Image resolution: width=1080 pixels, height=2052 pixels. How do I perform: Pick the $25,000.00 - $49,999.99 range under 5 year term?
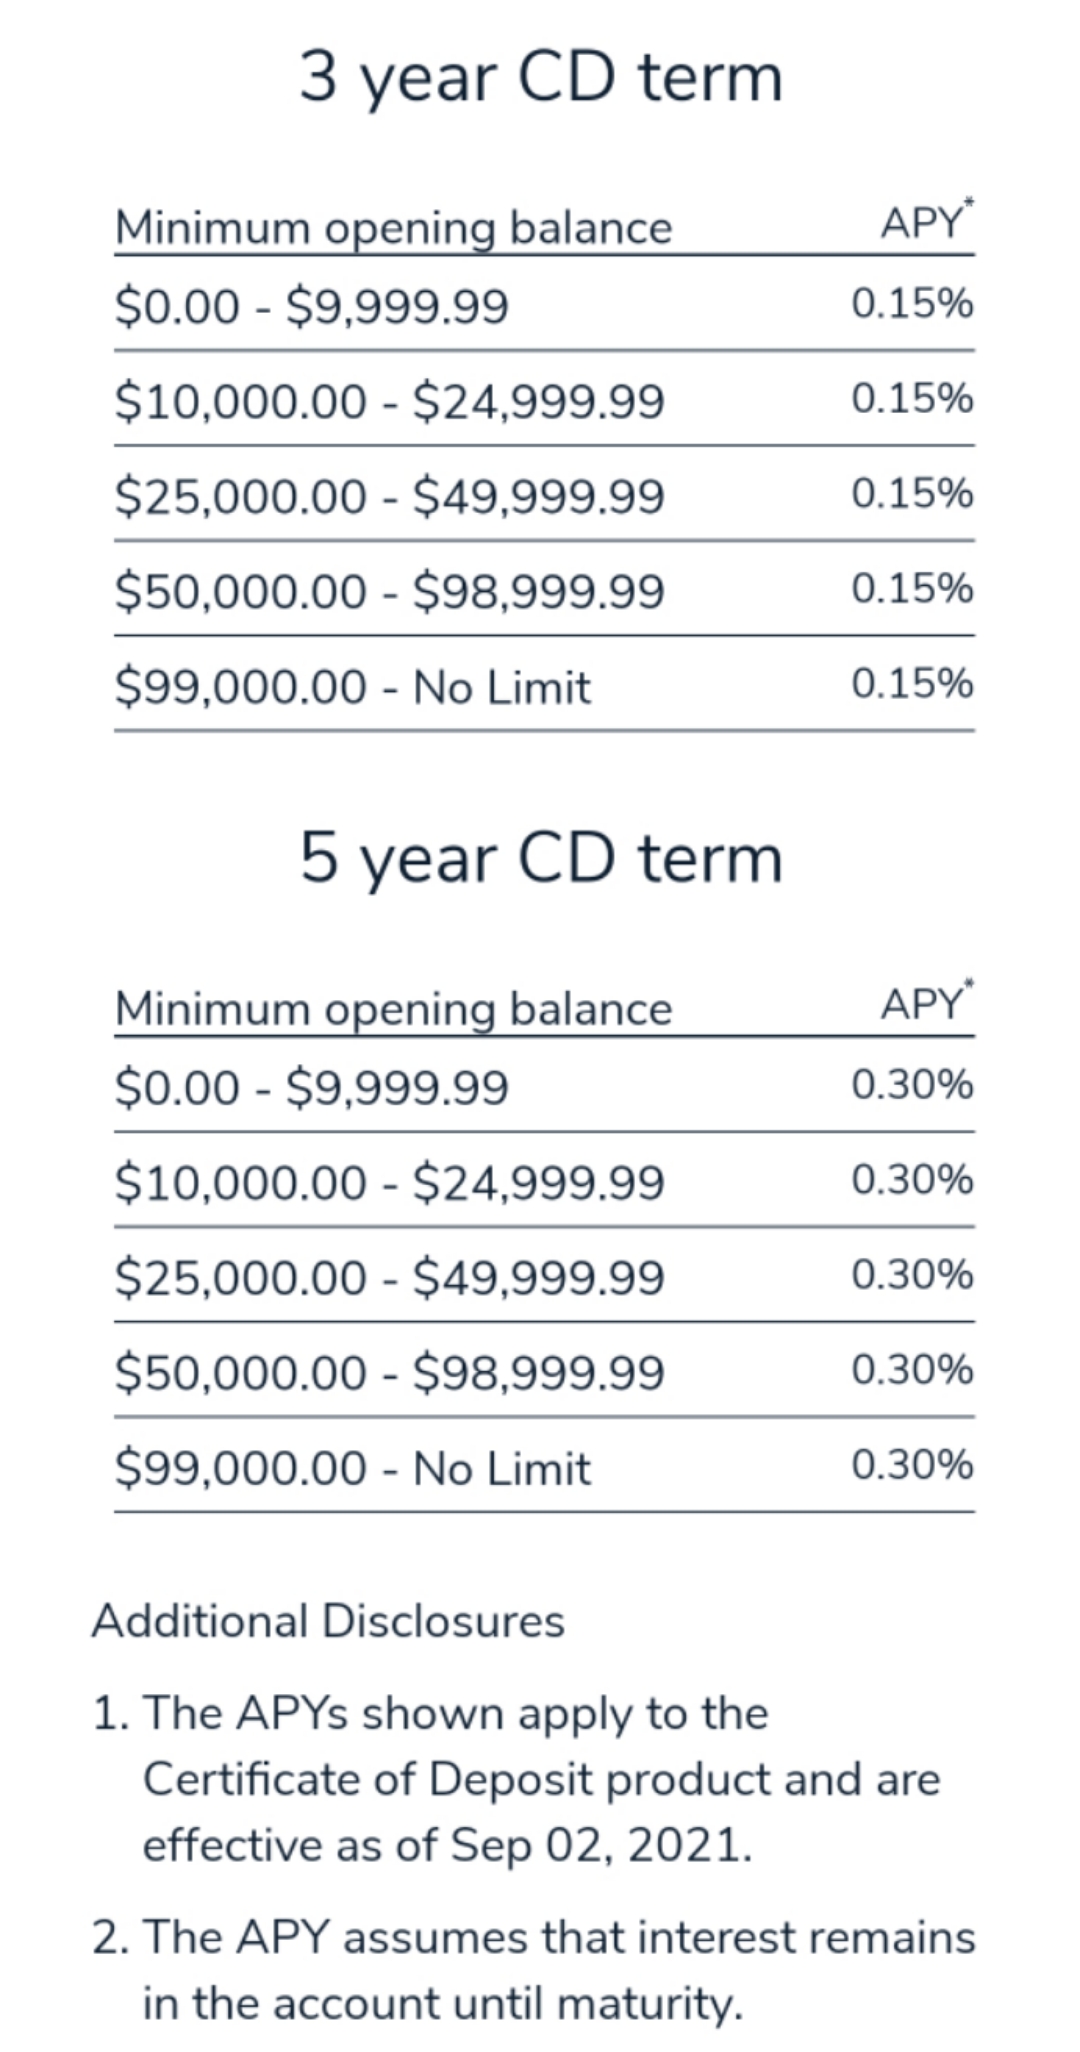pyautogui.click(x=389, y=1277)
